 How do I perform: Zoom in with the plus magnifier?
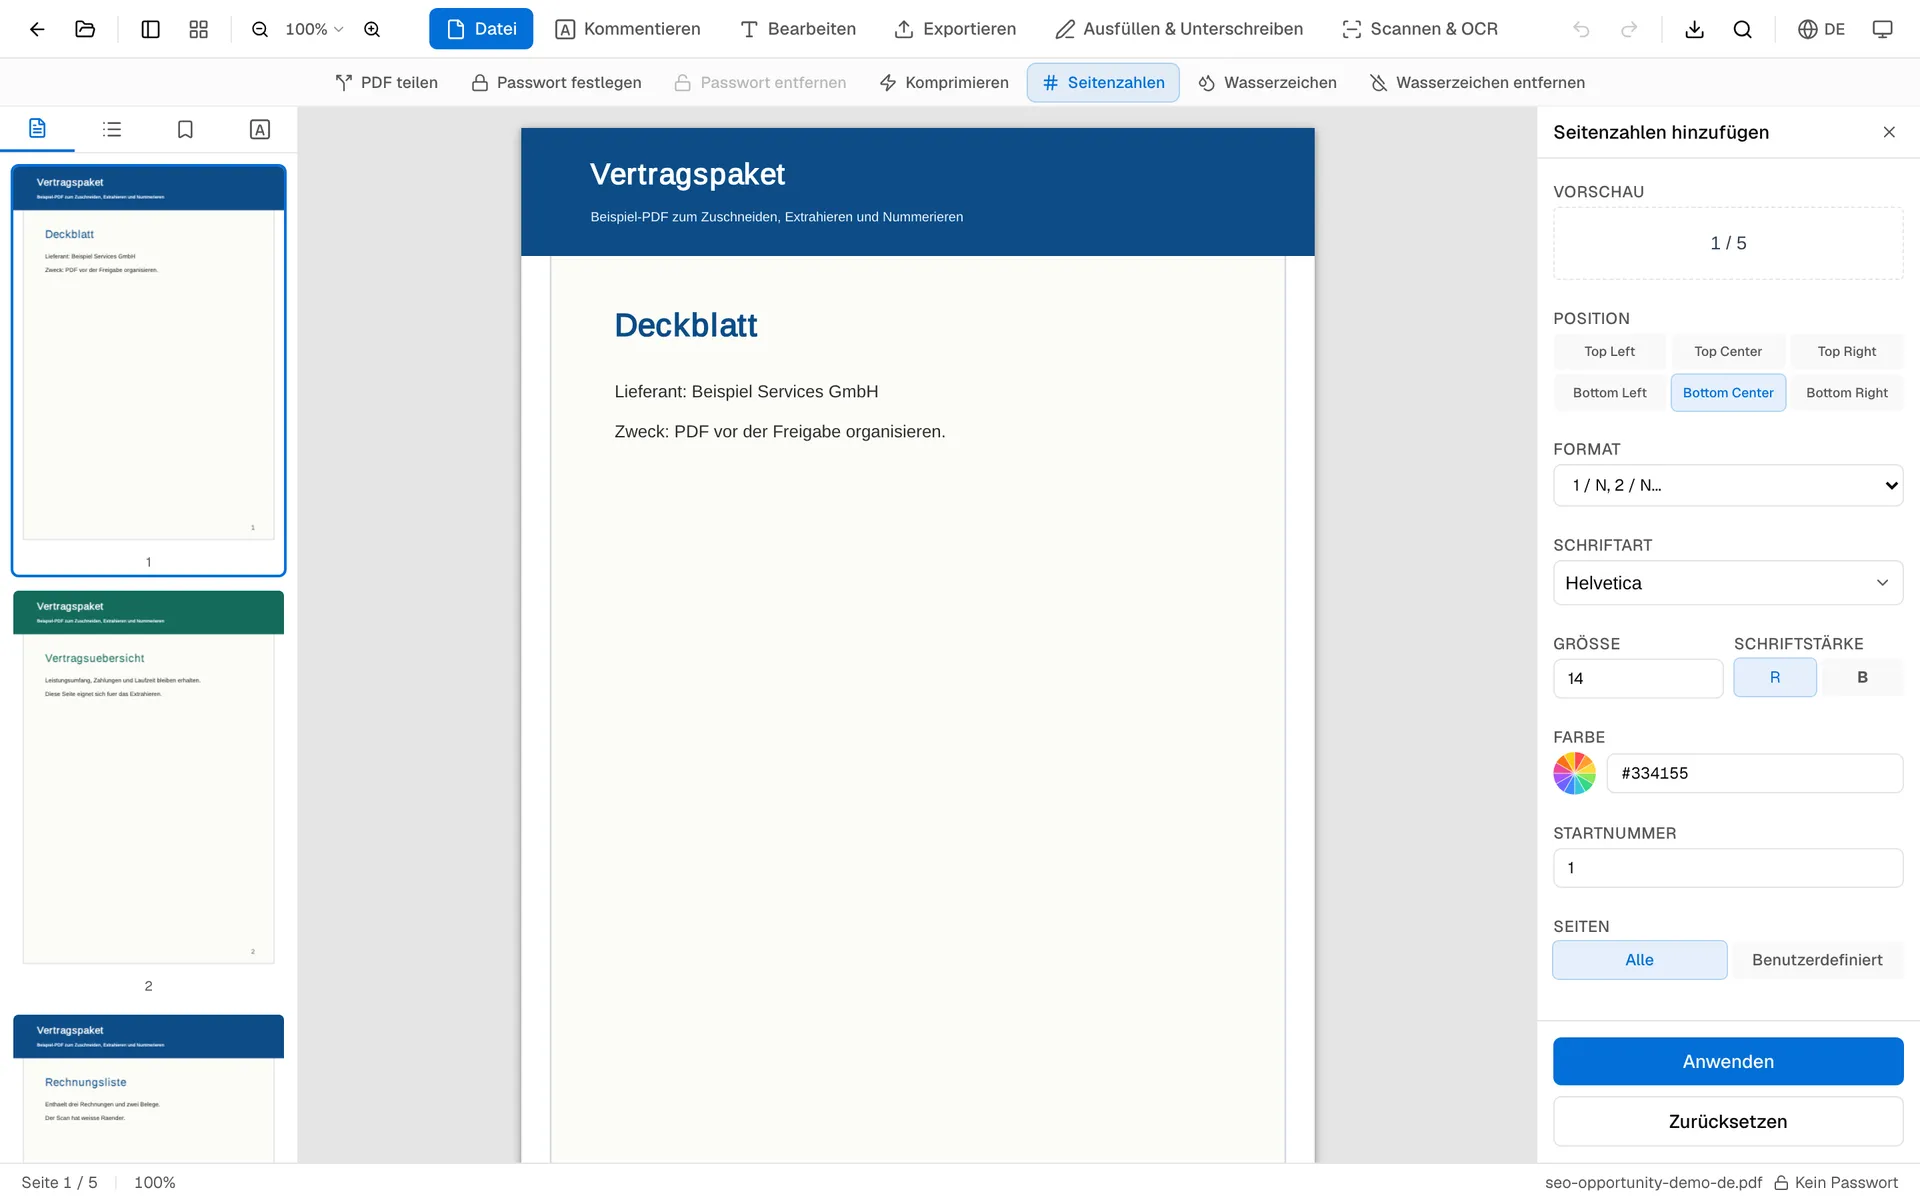372,29
